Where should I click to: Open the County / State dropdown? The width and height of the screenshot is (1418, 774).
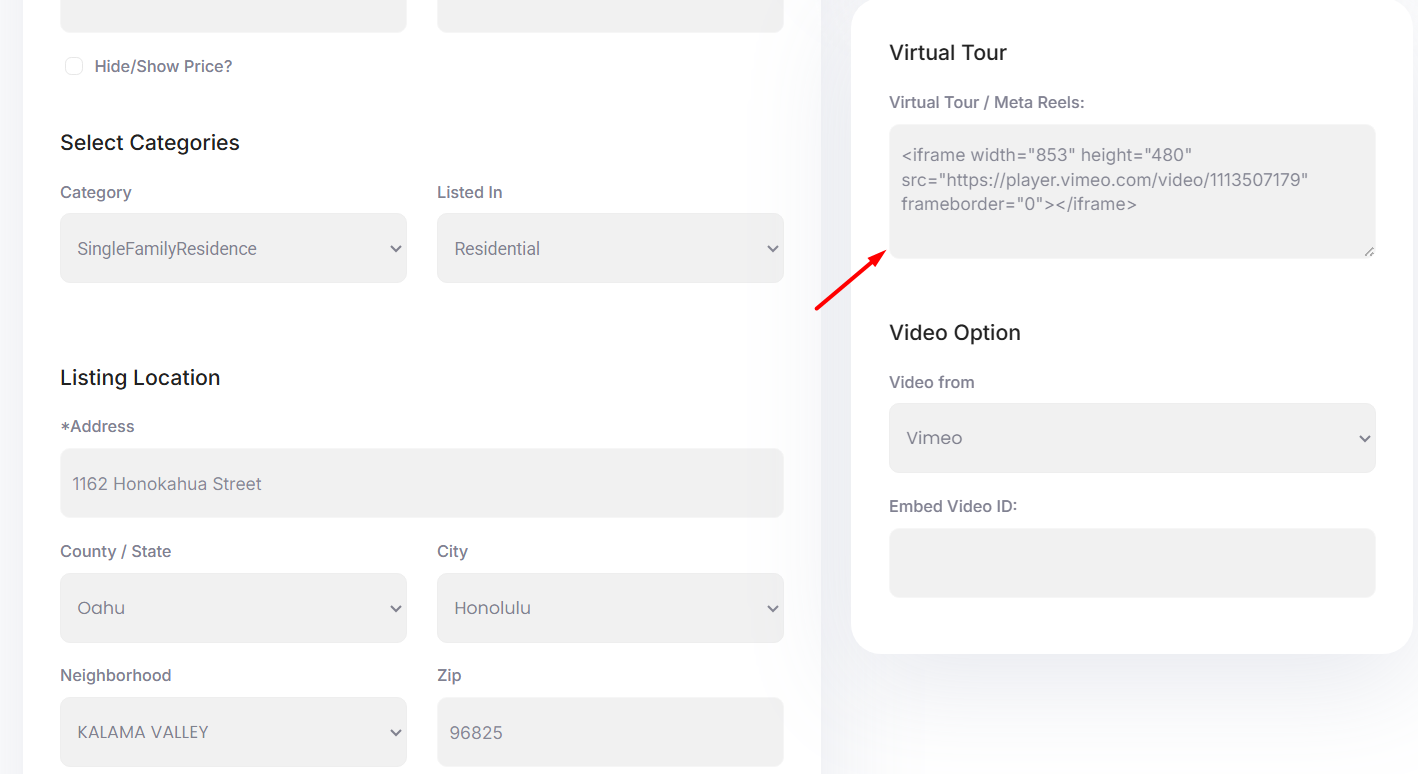pyautogui.click(x=233, y=608)
